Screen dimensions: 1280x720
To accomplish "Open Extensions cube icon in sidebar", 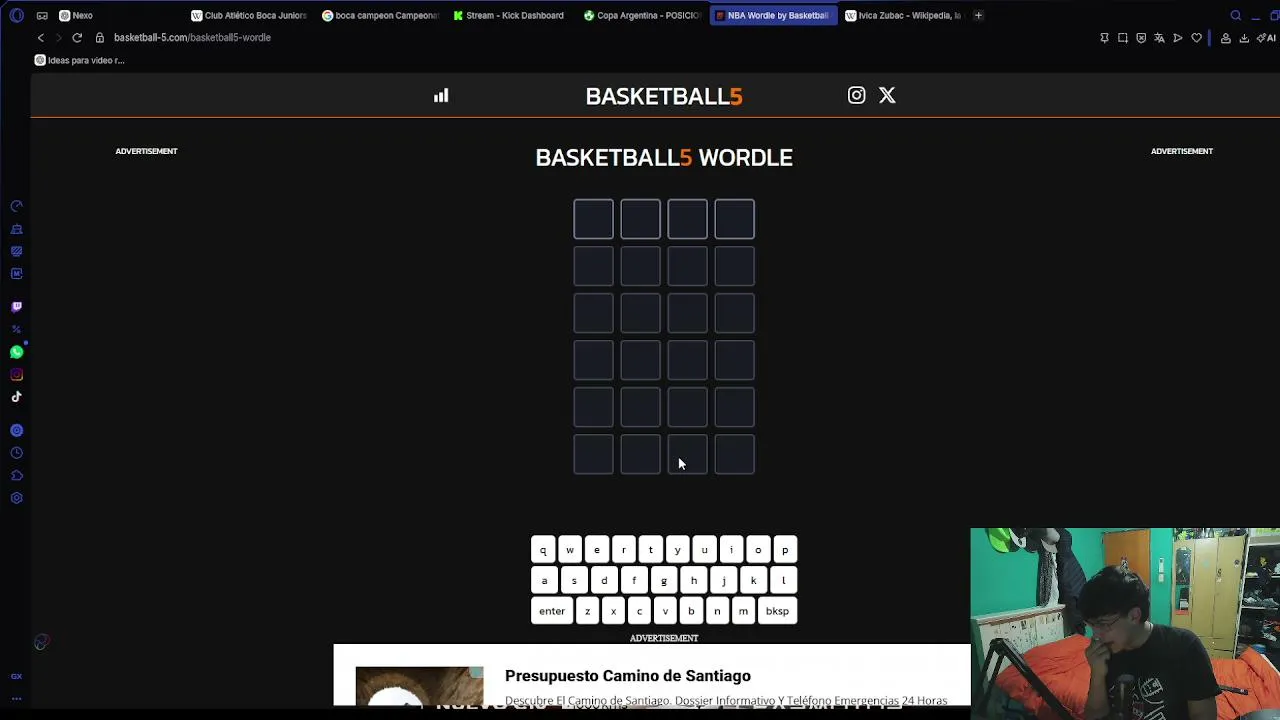I will coord(16,476).
